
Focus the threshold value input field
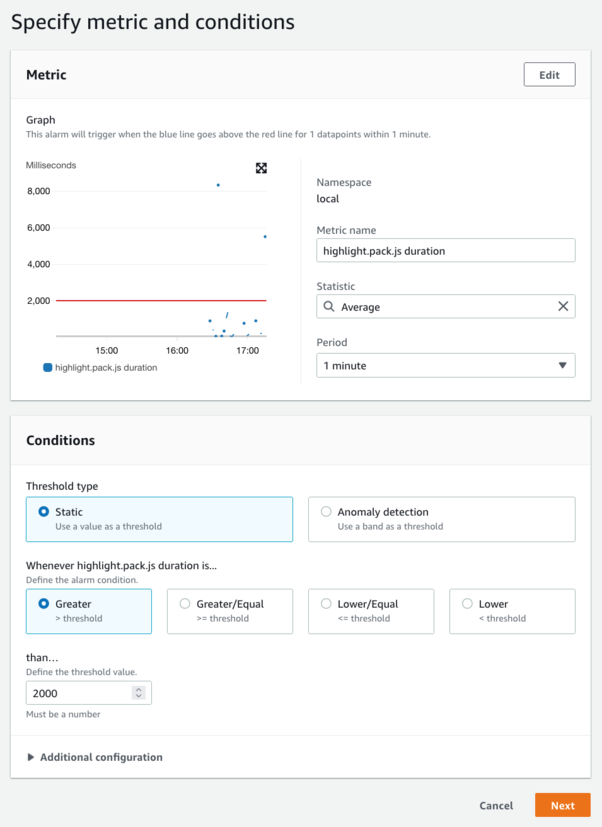(78, 692)
